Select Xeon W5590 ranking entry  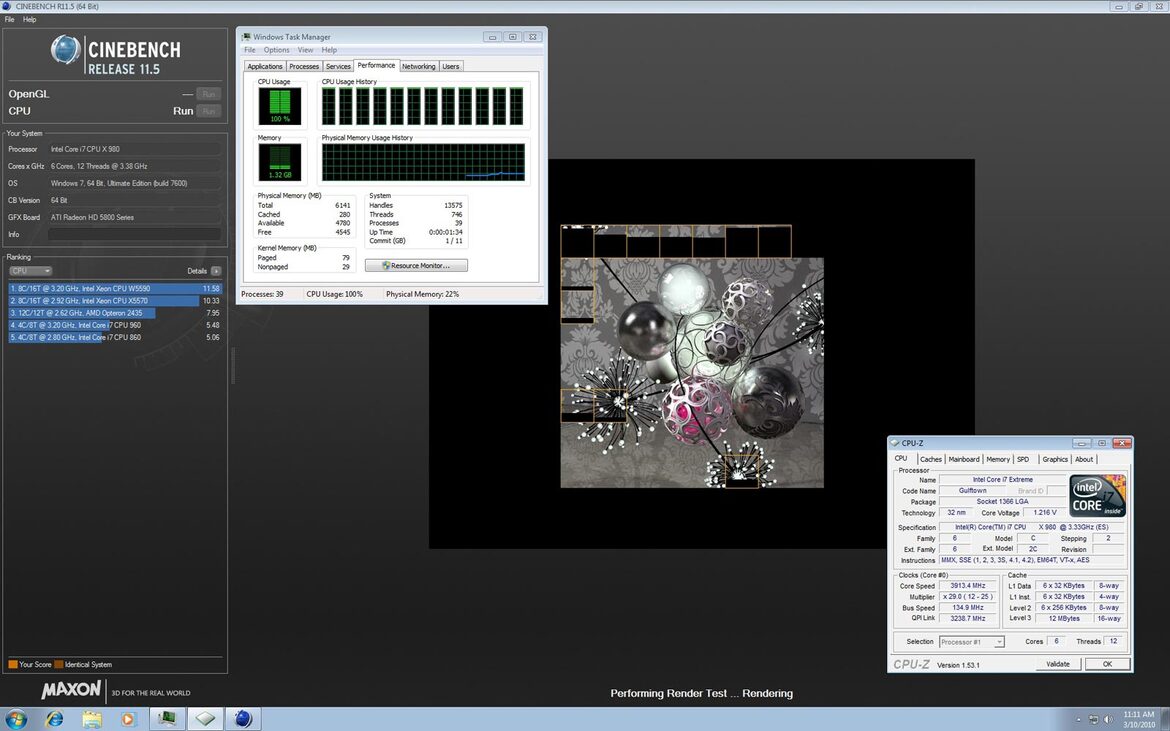(x=115, y=289)
